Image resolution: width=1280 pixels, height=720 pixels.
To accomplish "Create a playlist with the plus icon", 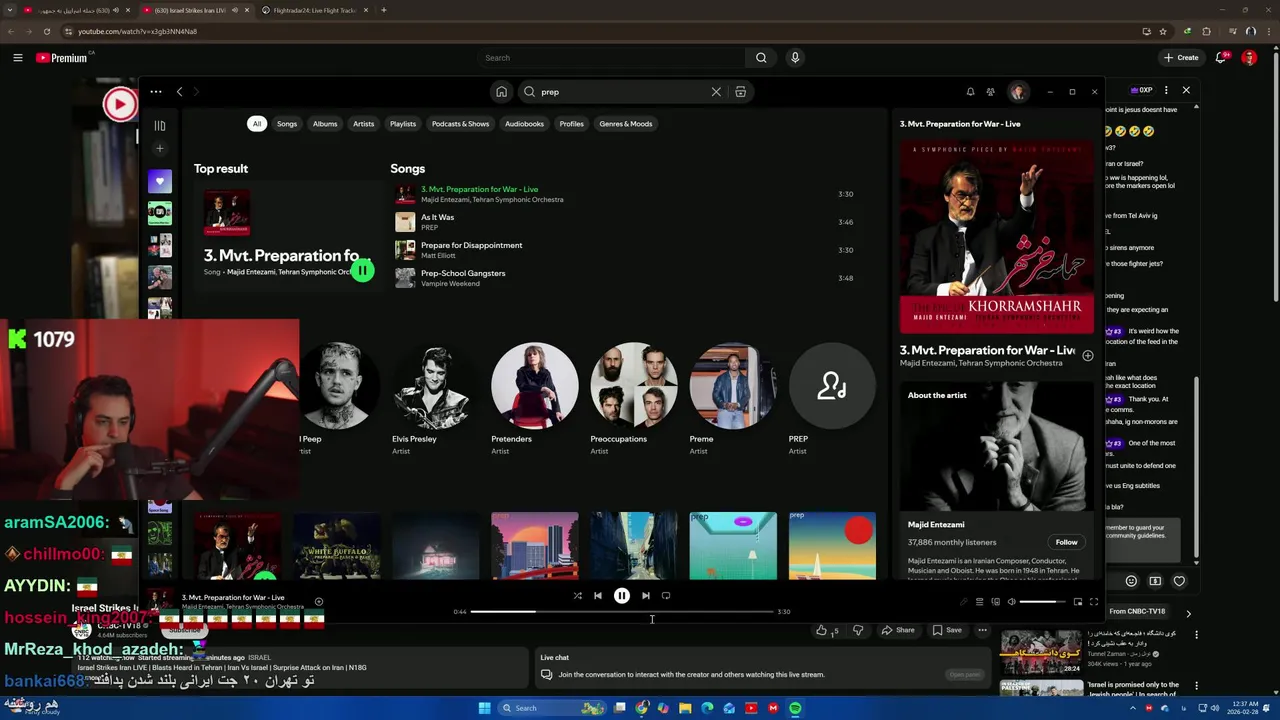I will point(159,149).
